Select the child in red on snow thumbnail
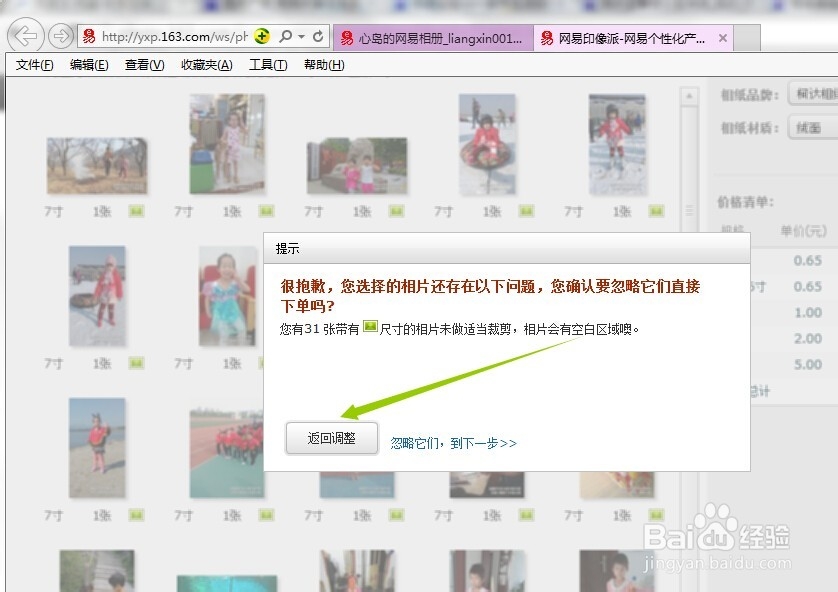 pyautogui.click(x=617, y=144)
